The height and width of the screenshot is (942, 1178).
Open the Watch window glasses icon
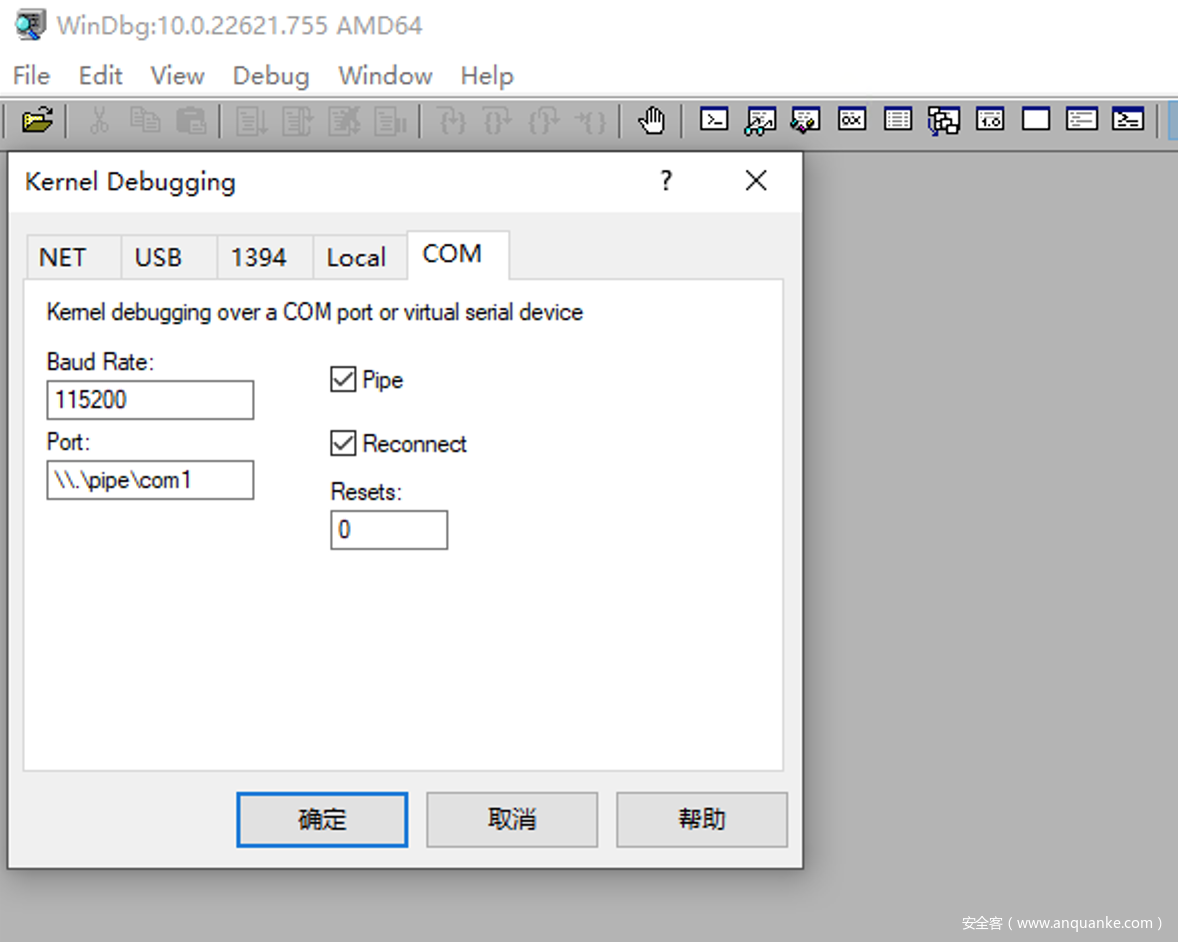[760, 120]
